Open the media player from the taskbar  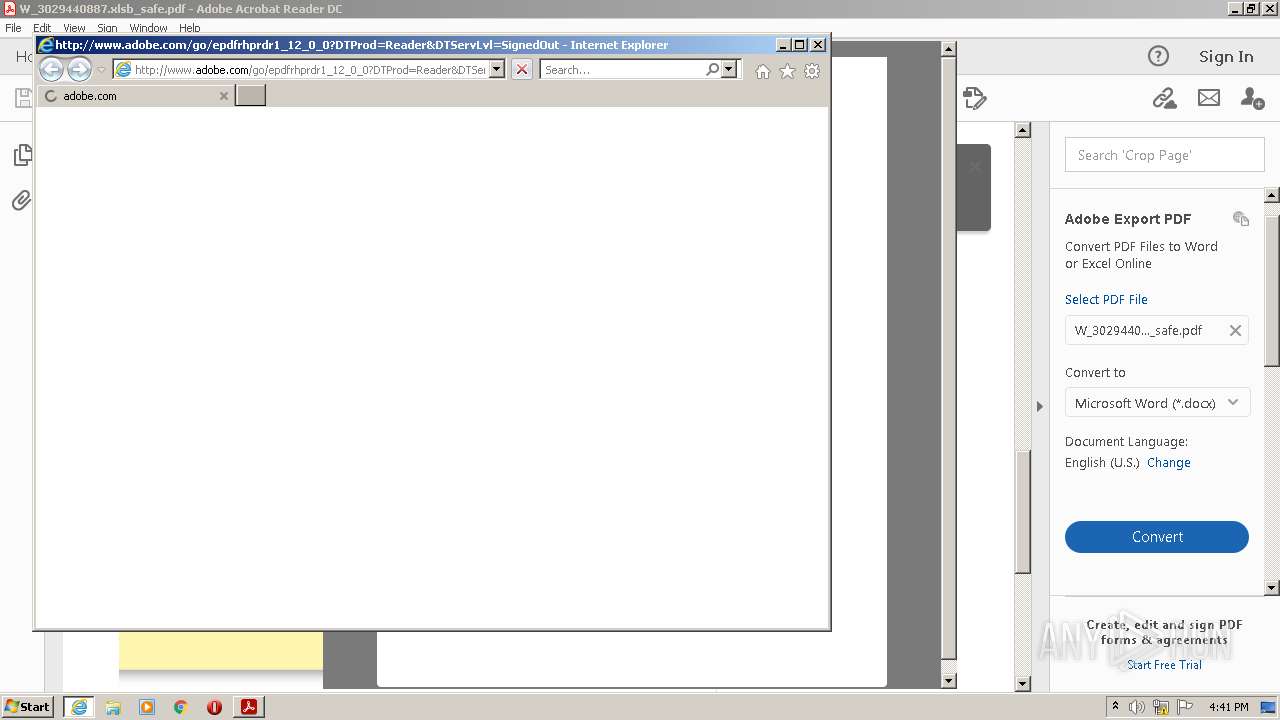pos(147,707)
